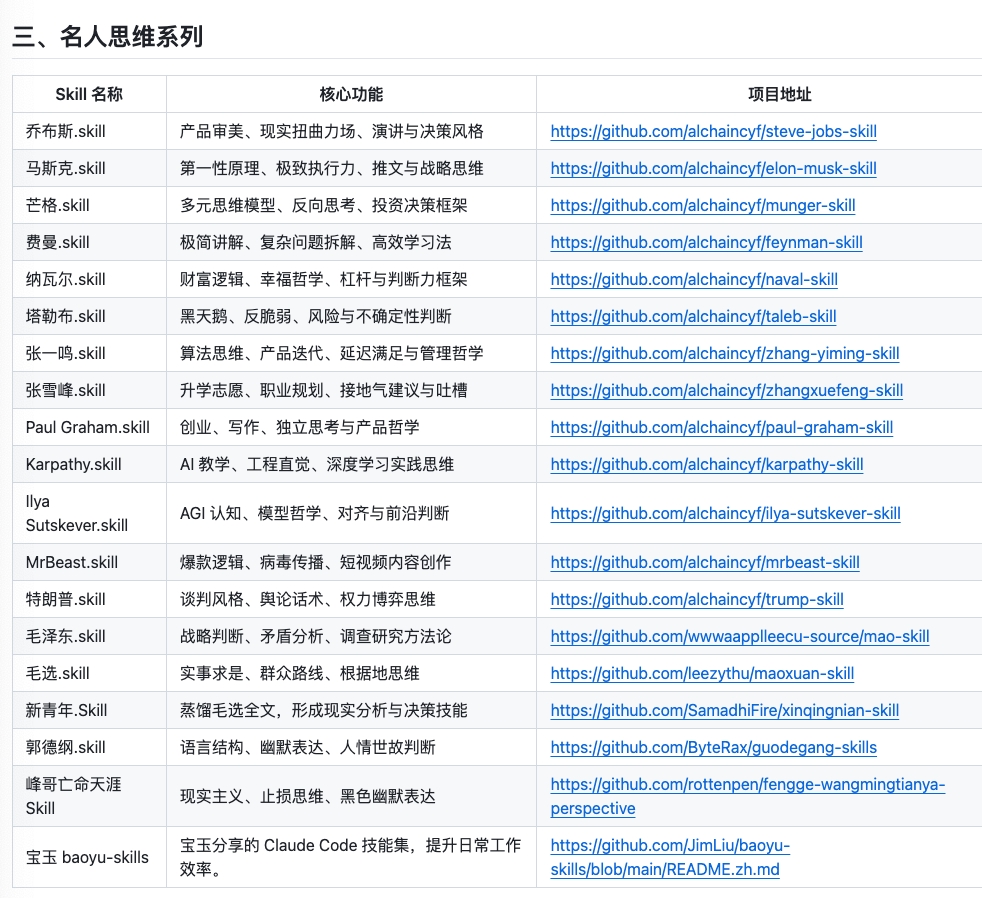This screenshot has width=982, height=898.
Task: Open the leezythu/maoxuan-skill link
Action: [702, 673]
